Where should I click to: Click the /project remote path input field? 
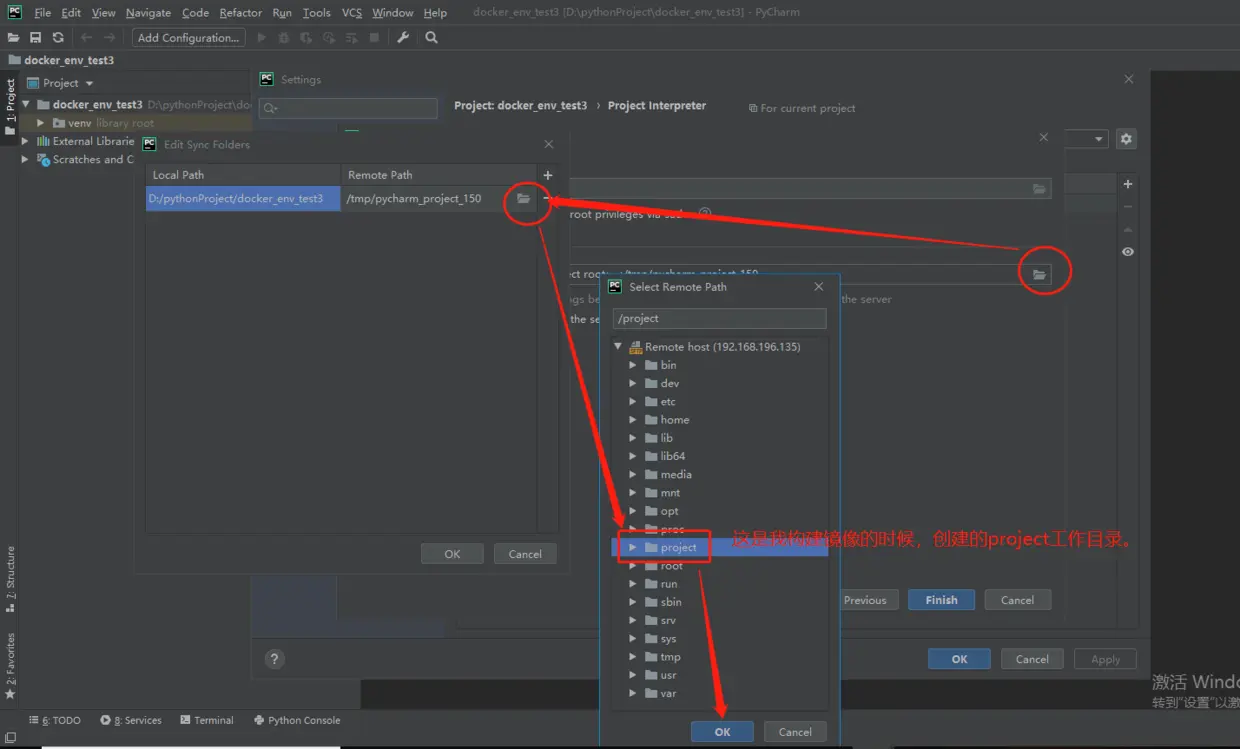tap(719, 319)
